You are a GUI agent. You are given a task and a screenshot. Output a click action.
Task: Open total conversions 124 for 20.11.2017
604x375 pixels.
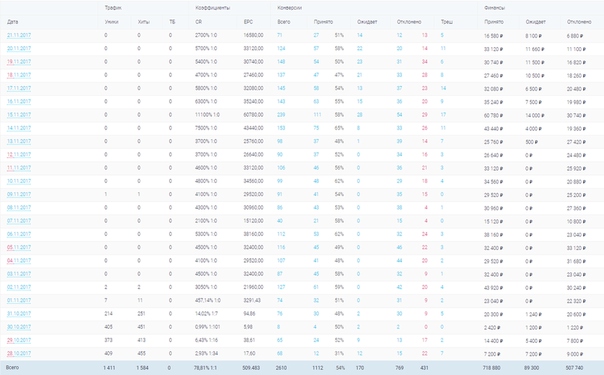point(281,49)
